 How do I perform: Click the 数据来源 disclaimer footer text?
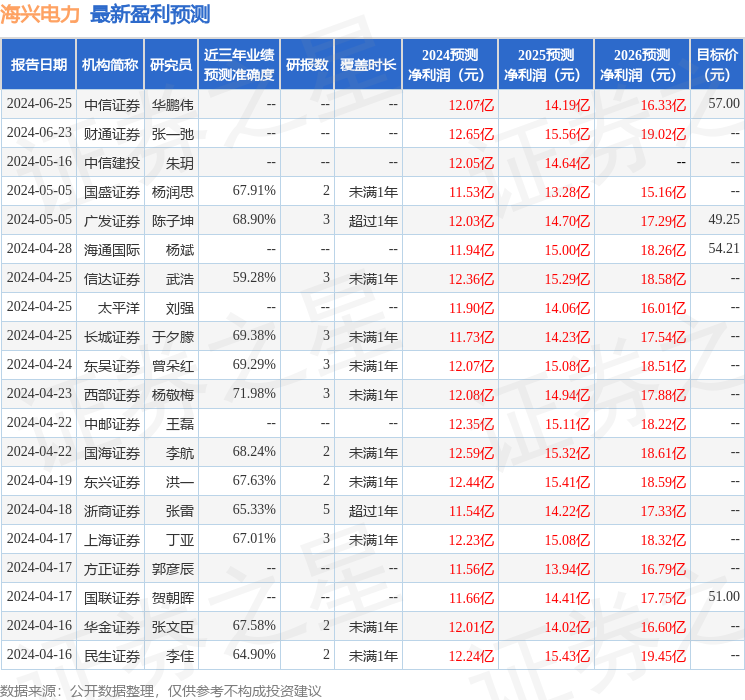tap(161, 690)
